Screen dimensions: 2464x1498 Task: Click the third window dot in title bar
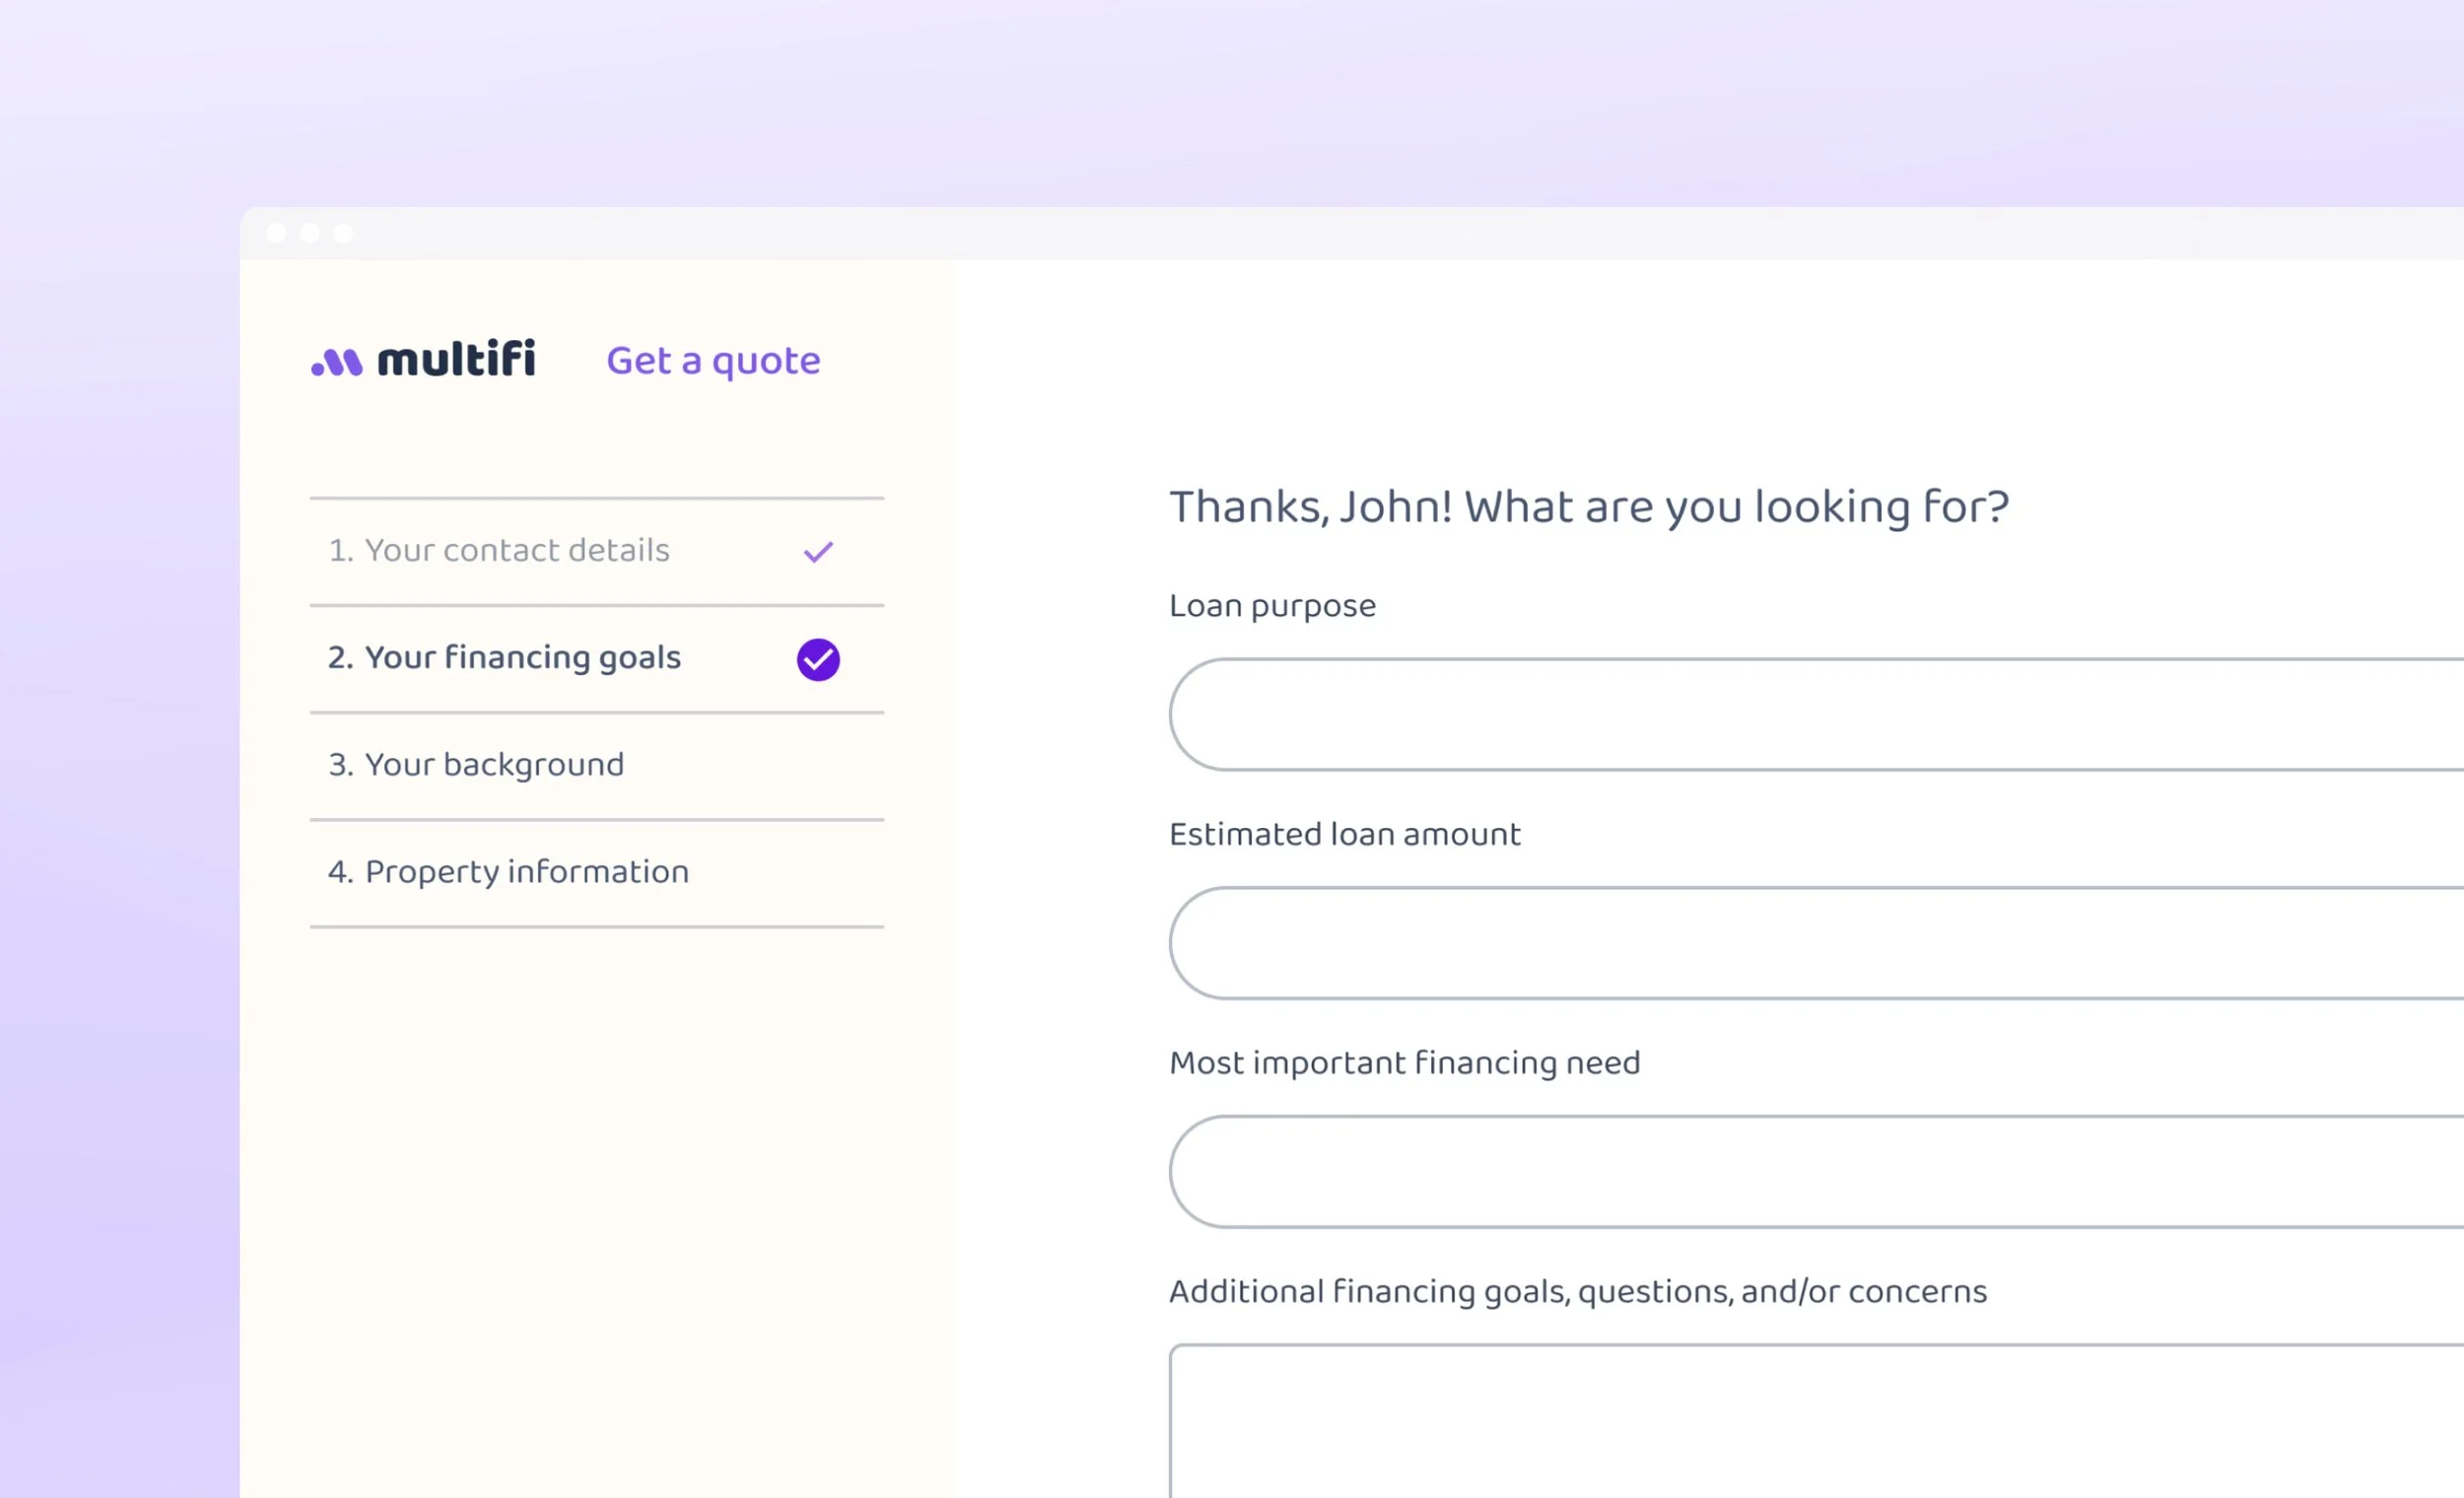(x=343, y=234)
